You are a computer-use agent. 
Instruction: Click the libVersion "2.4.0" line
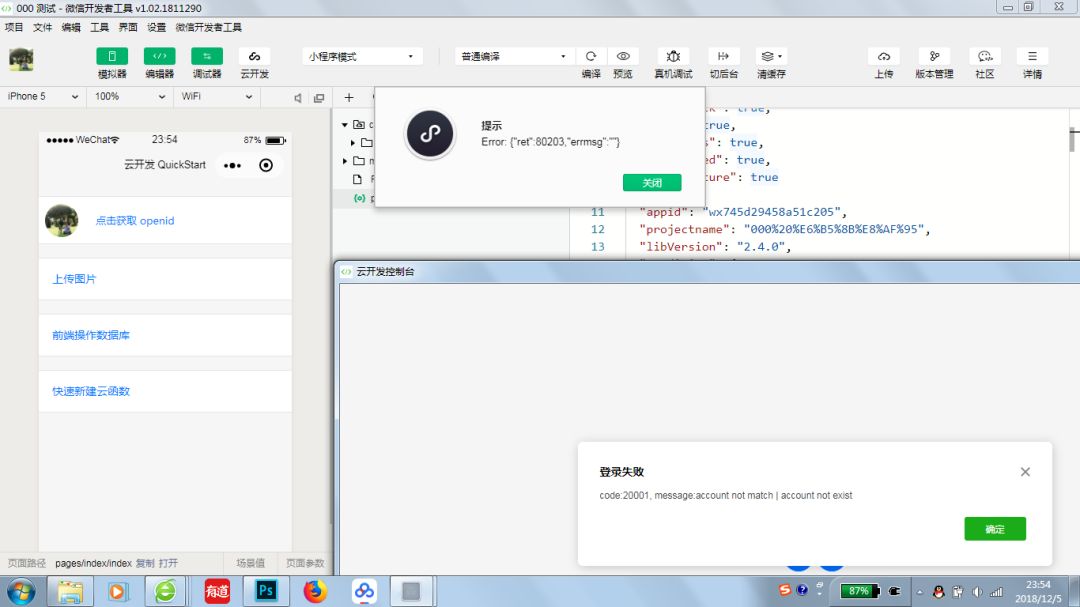pos(715,247)
